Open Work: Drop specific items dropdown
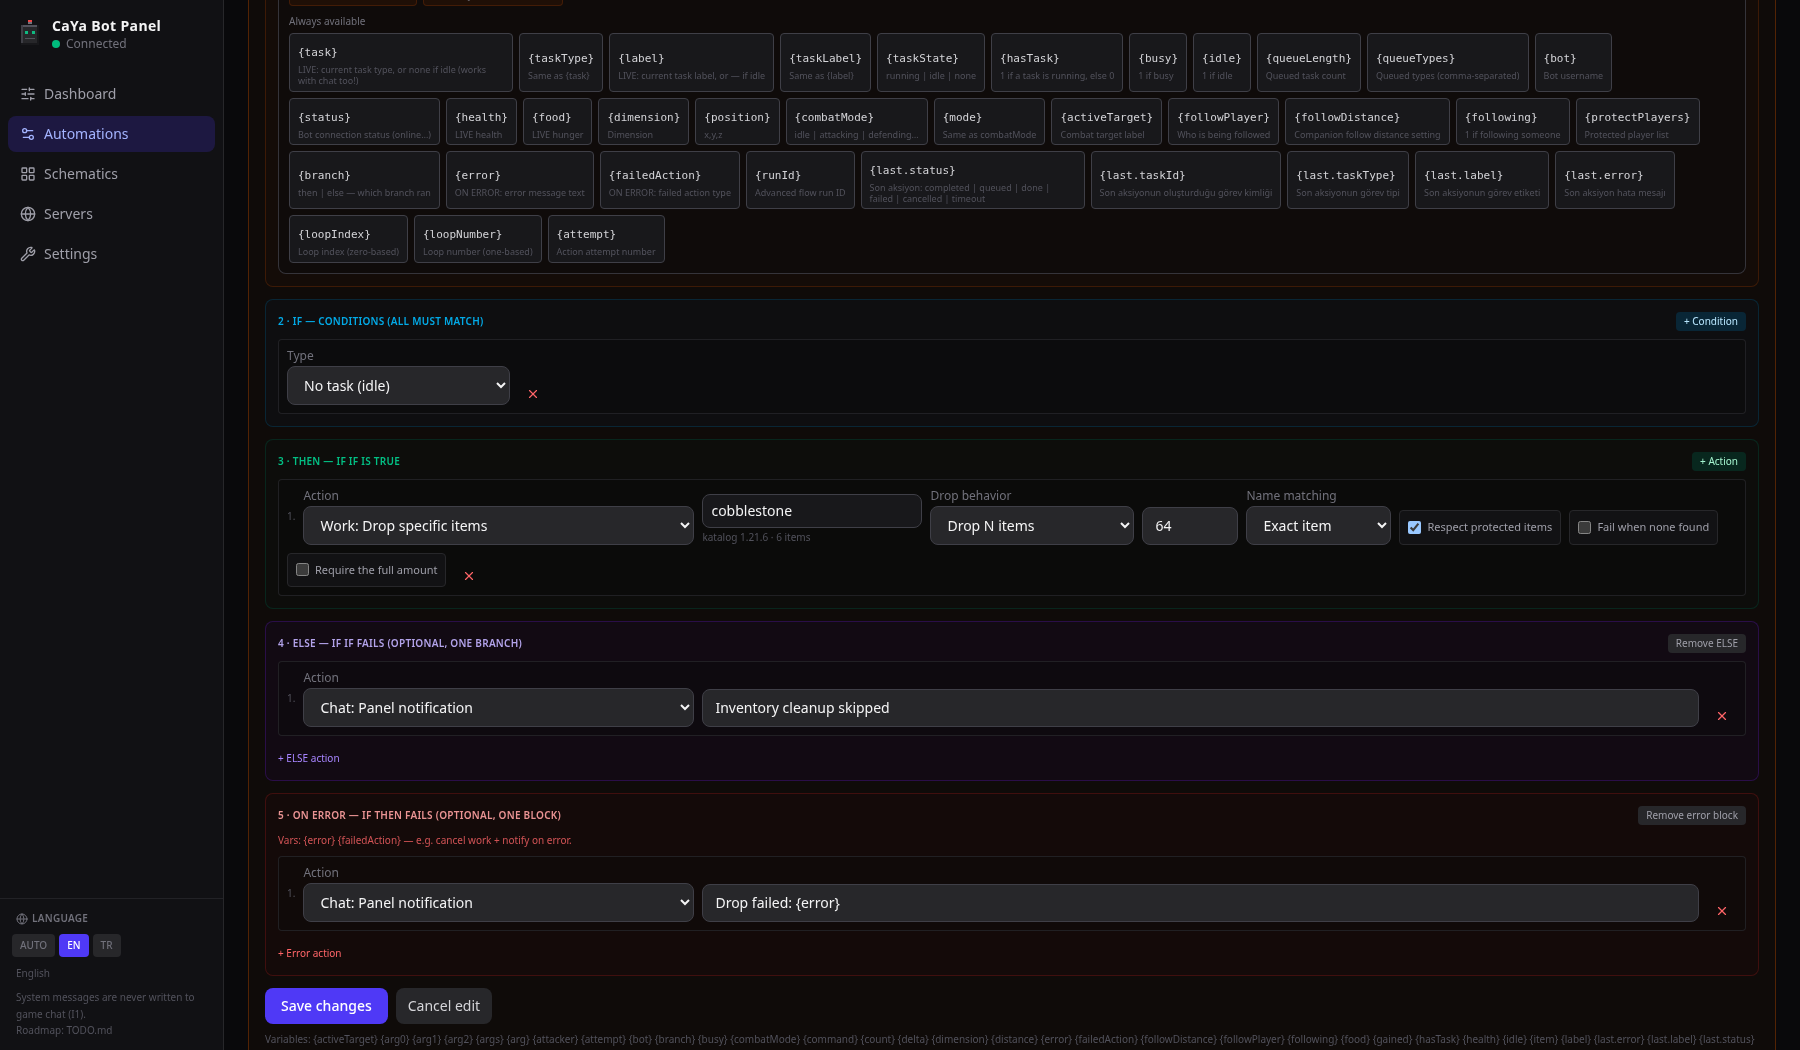Screen dimensions: 1800x1050 click(498, 526)
